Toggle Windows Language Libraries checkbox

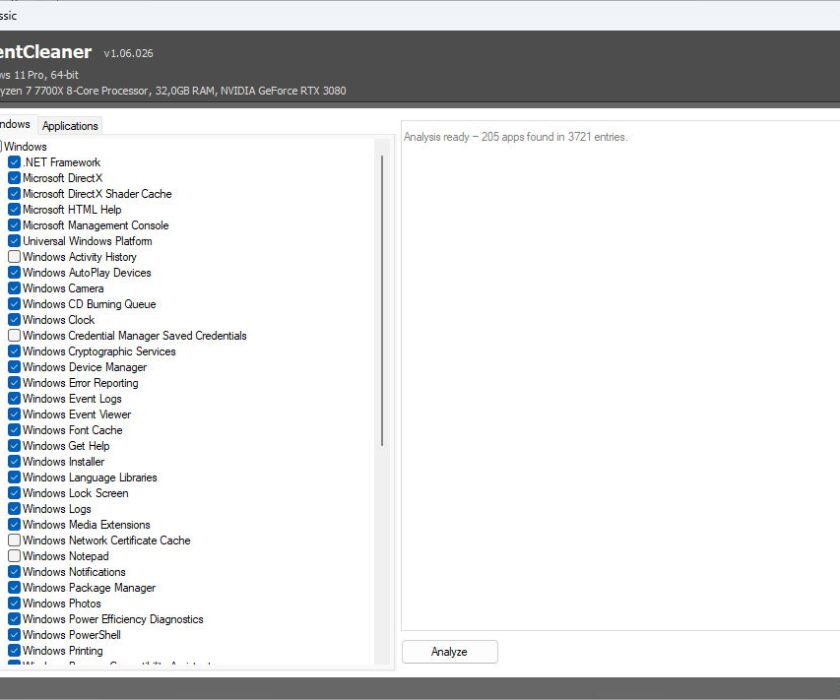[14, 477]
